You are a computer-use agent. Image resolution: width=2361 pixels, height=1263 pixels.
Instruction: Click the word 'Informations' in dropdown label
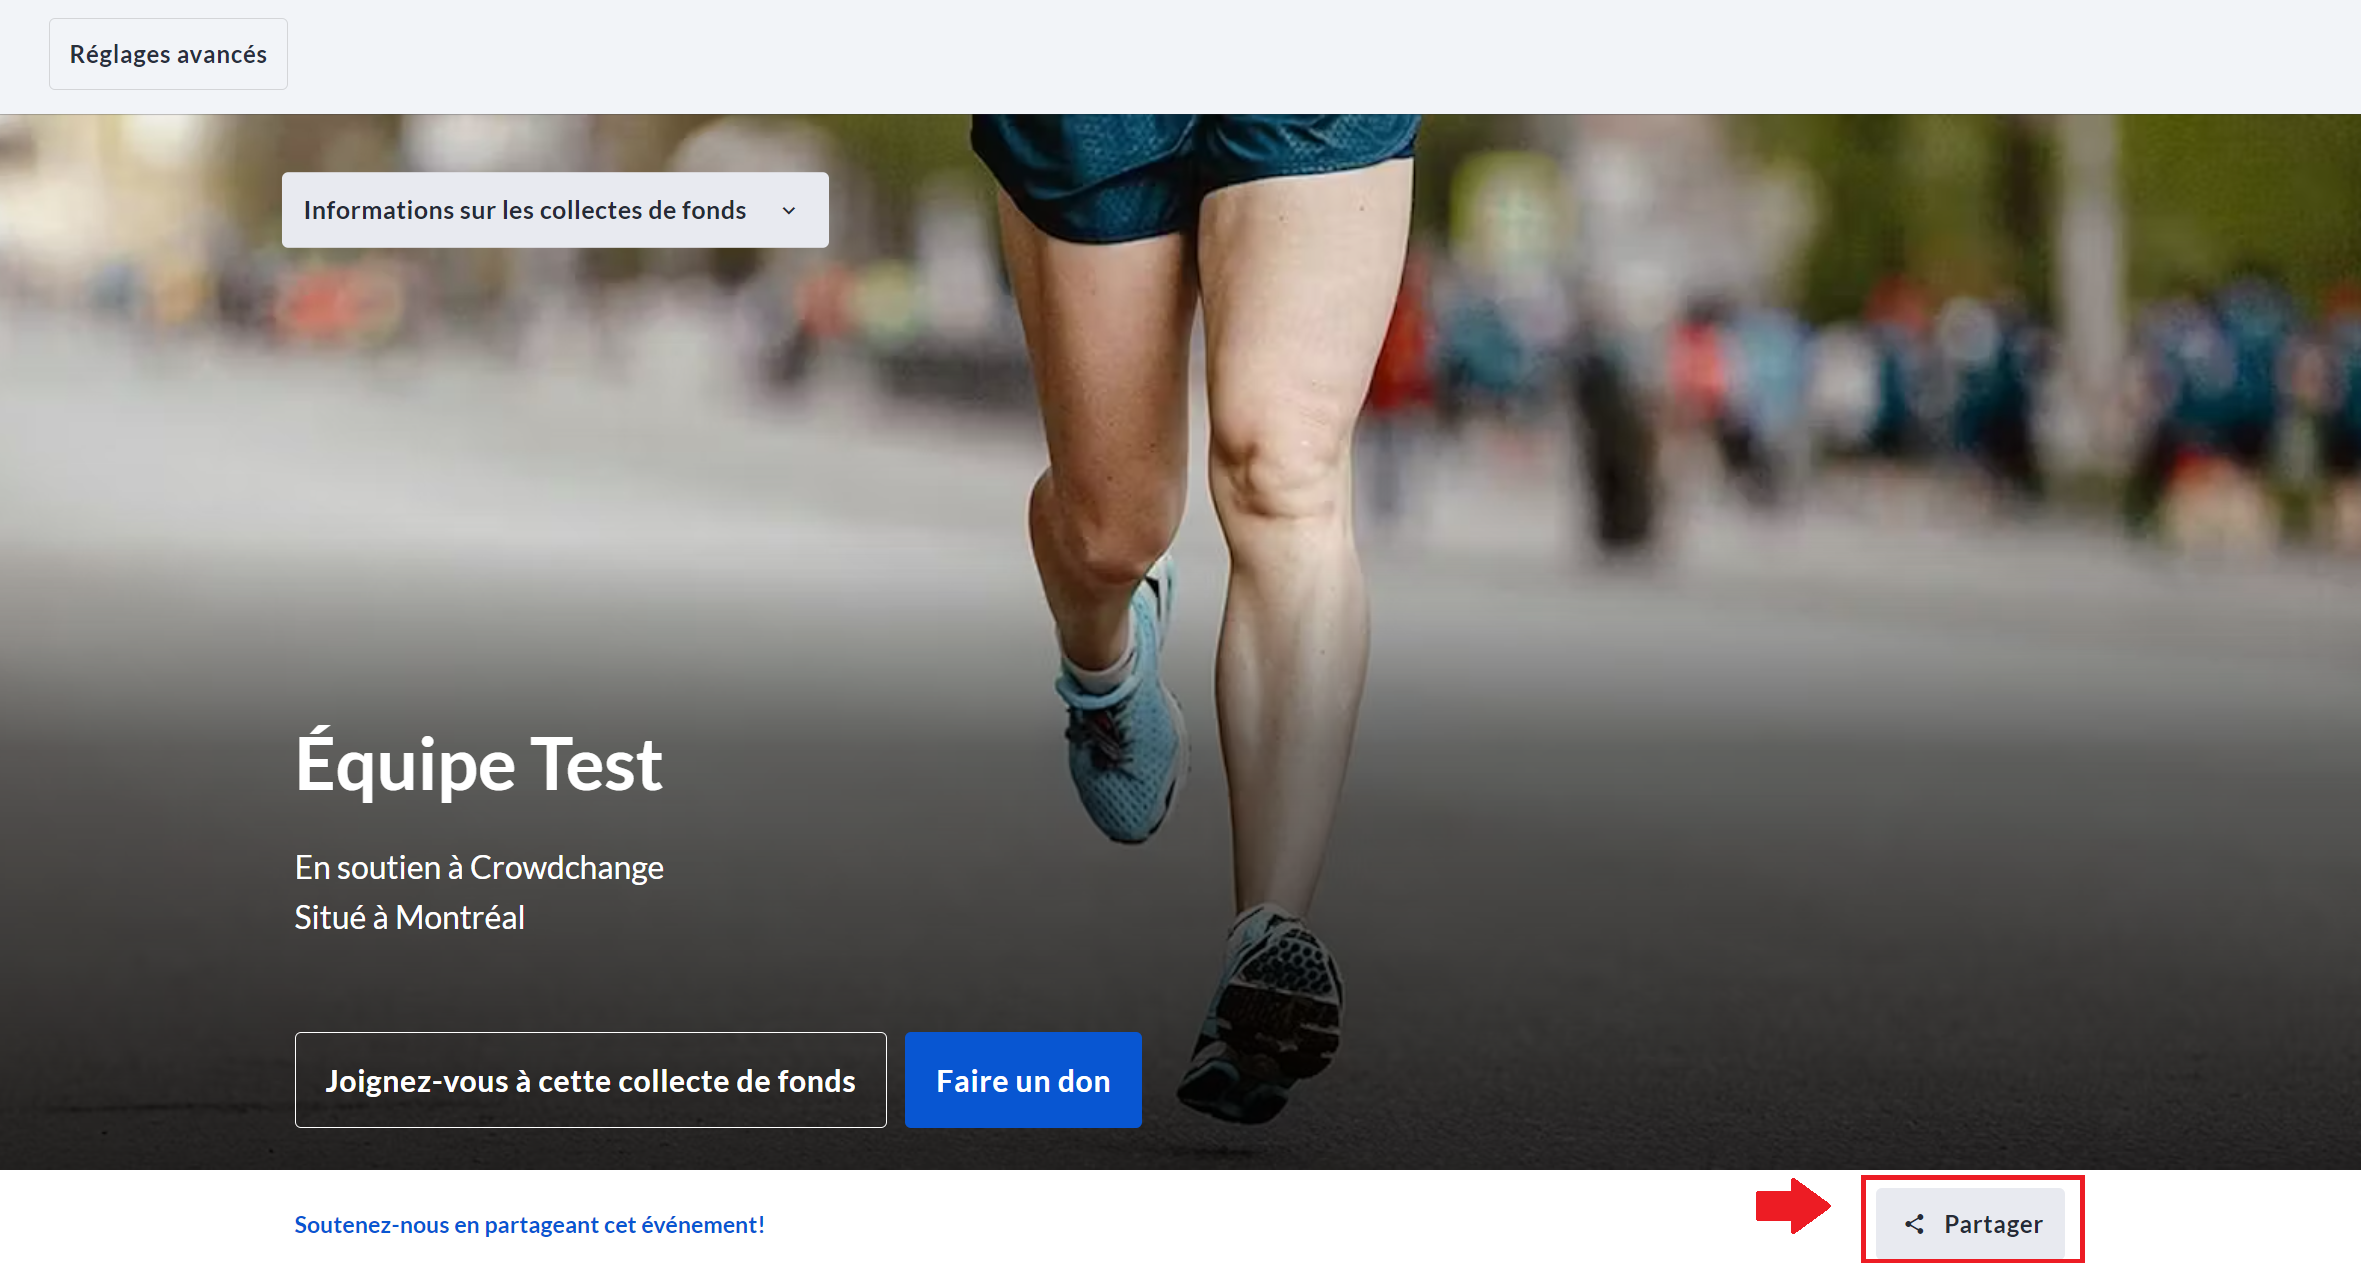click(378, 211)
